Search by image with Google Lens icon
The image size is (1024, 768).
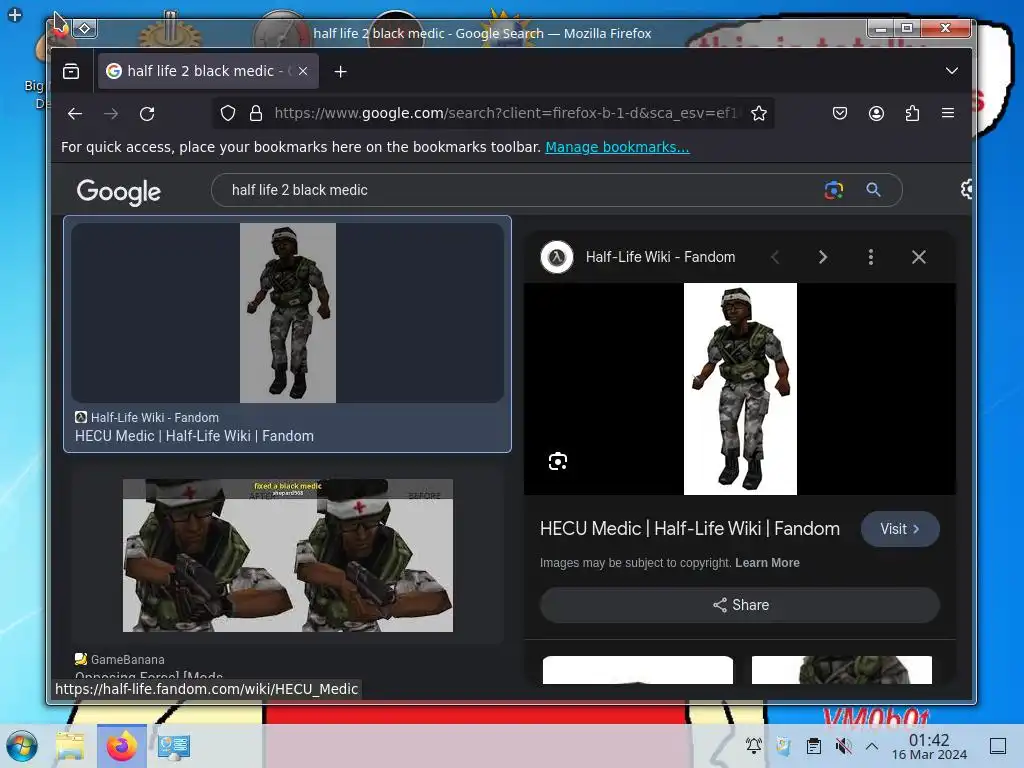point(833,190)
